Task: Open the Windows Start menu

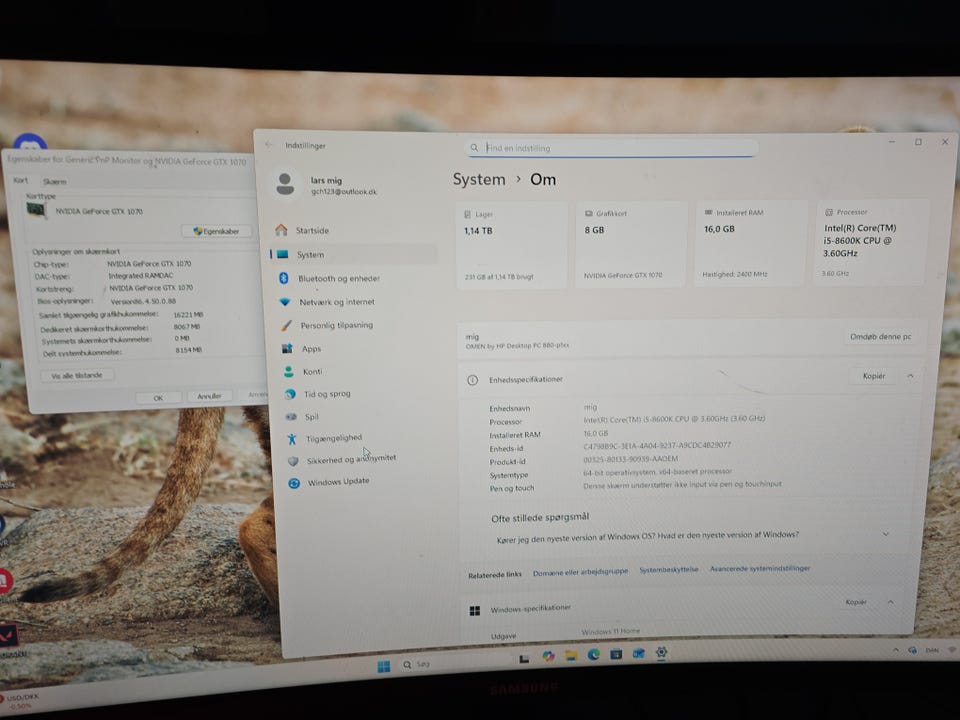Action: (384, 666)
